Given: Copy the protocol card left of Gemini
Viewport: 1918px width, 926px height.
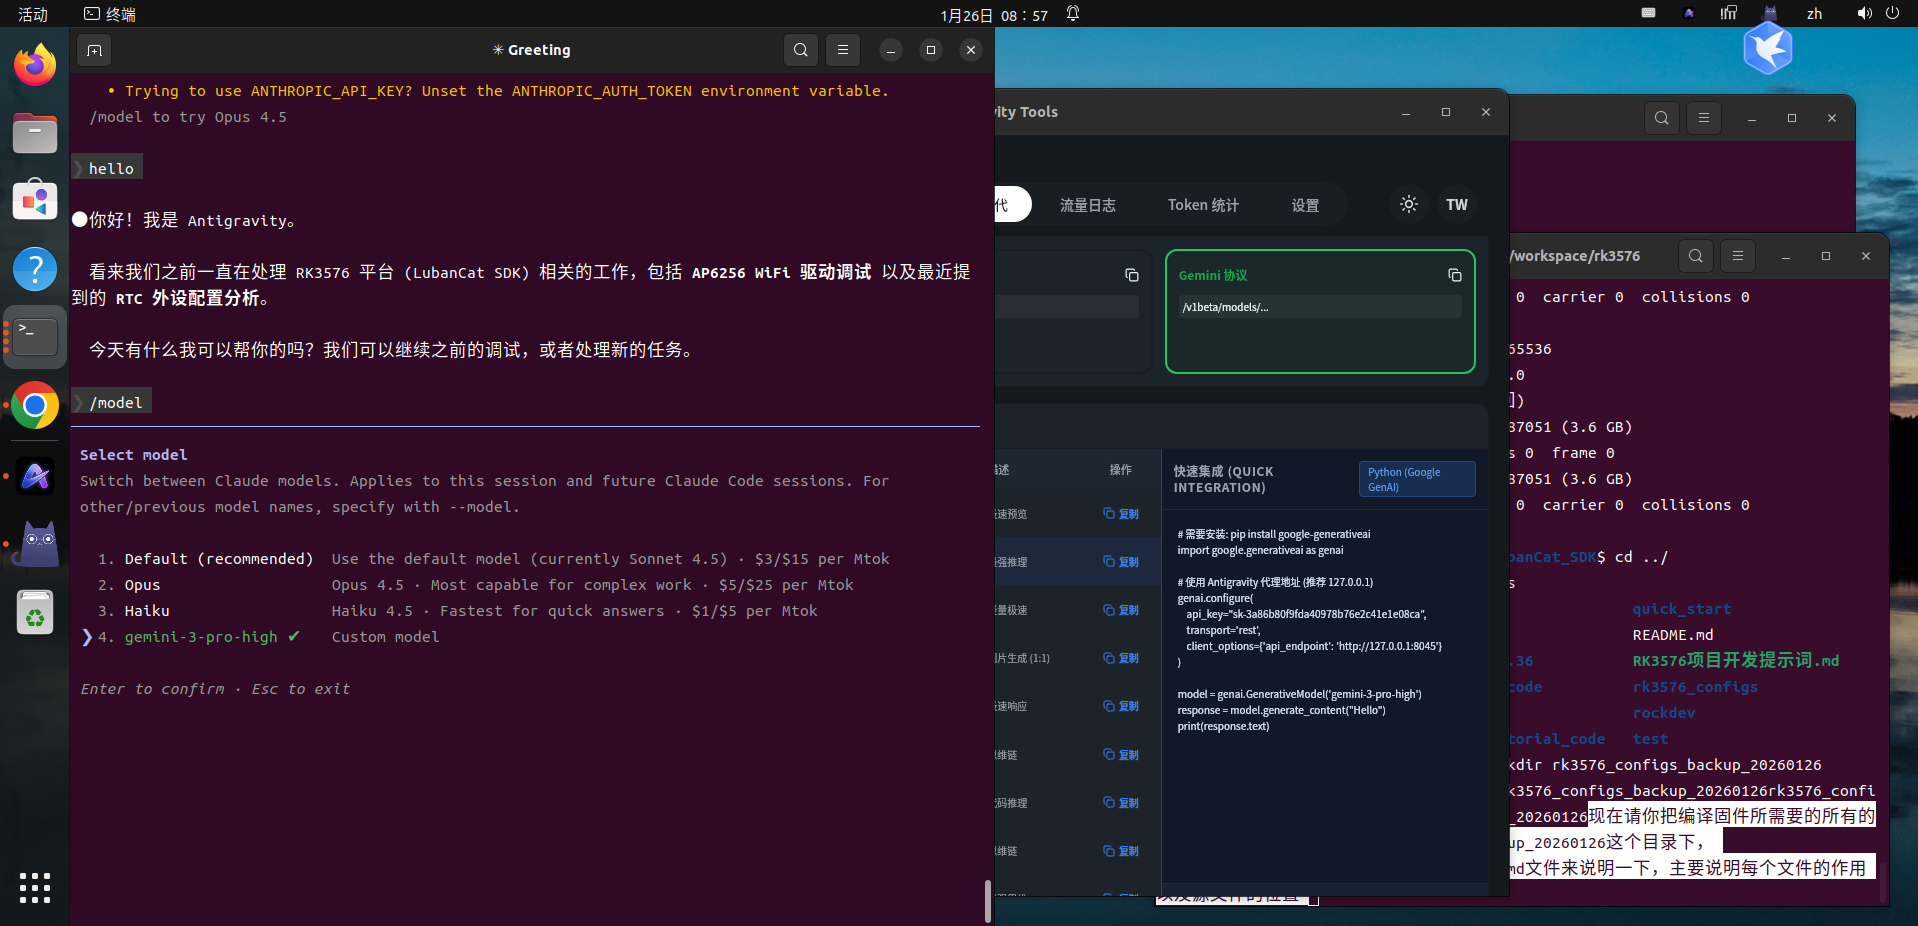Looking at the screenshot, I should pyautogui.click(x=1132, y=275).
